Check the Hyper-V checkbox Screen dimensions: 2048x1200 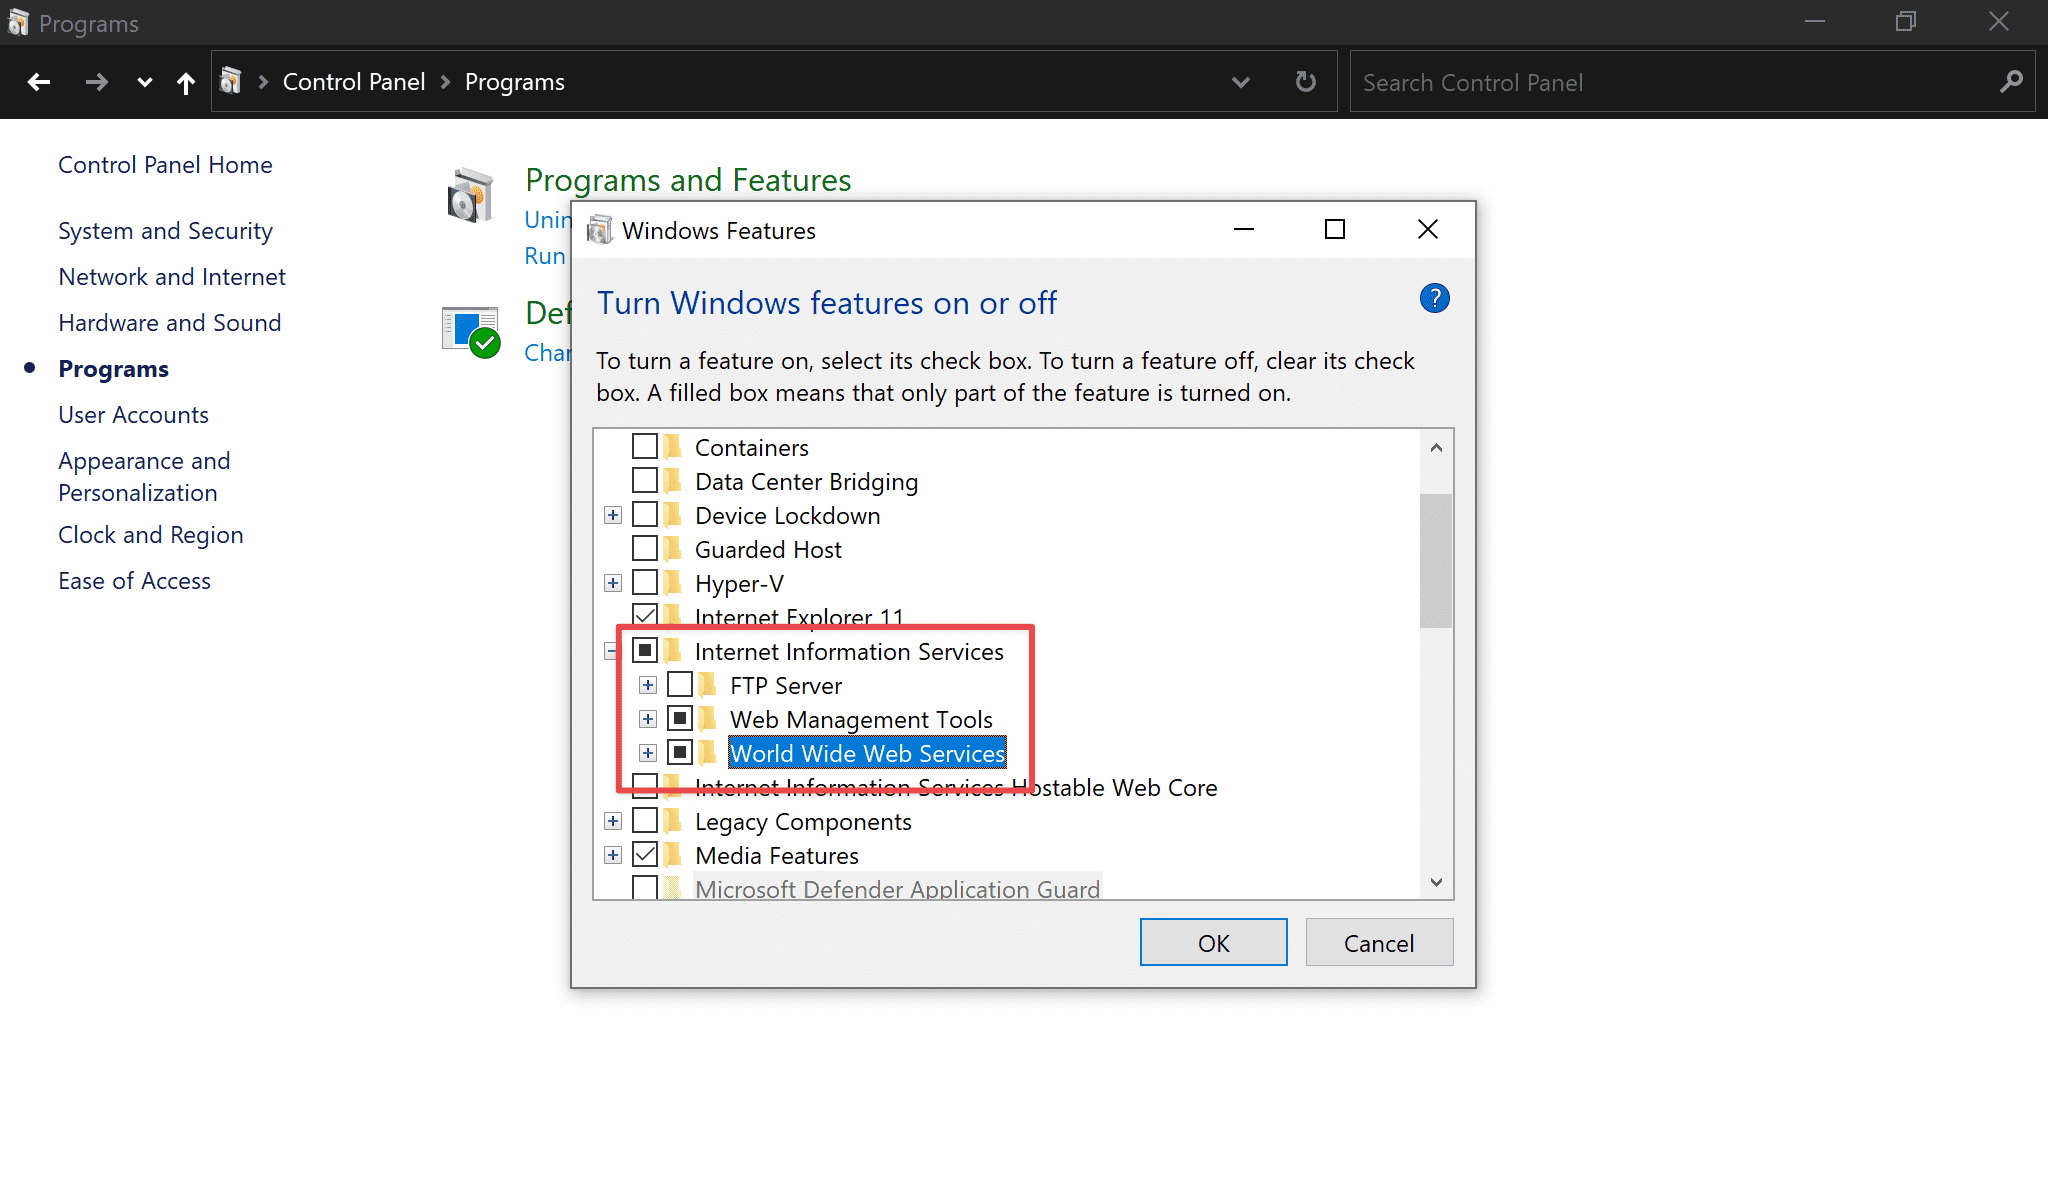[x=645, y=583]
